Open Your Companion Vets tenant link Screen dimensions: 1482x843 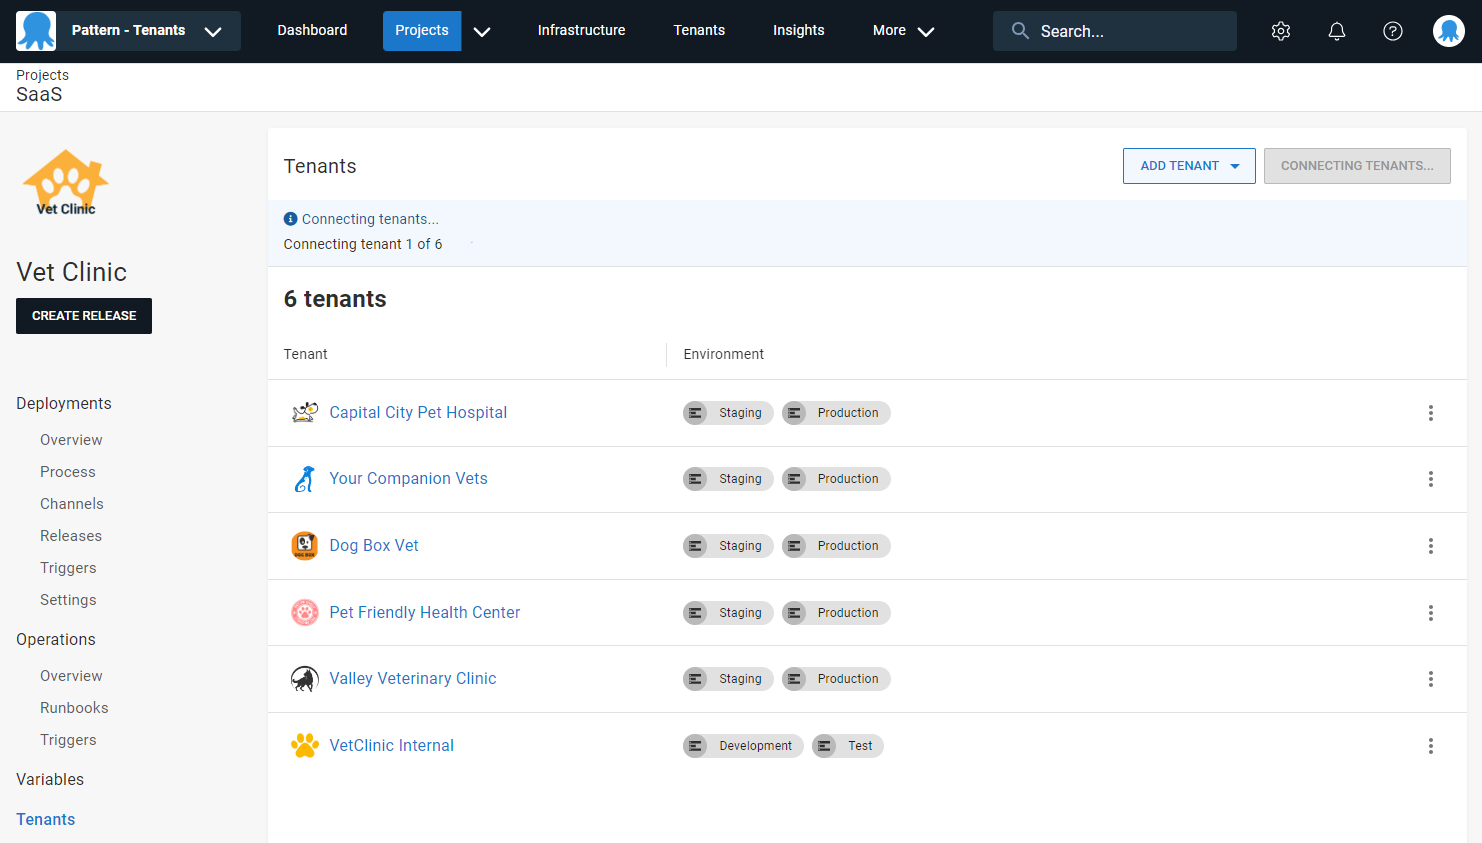point(408,479)
